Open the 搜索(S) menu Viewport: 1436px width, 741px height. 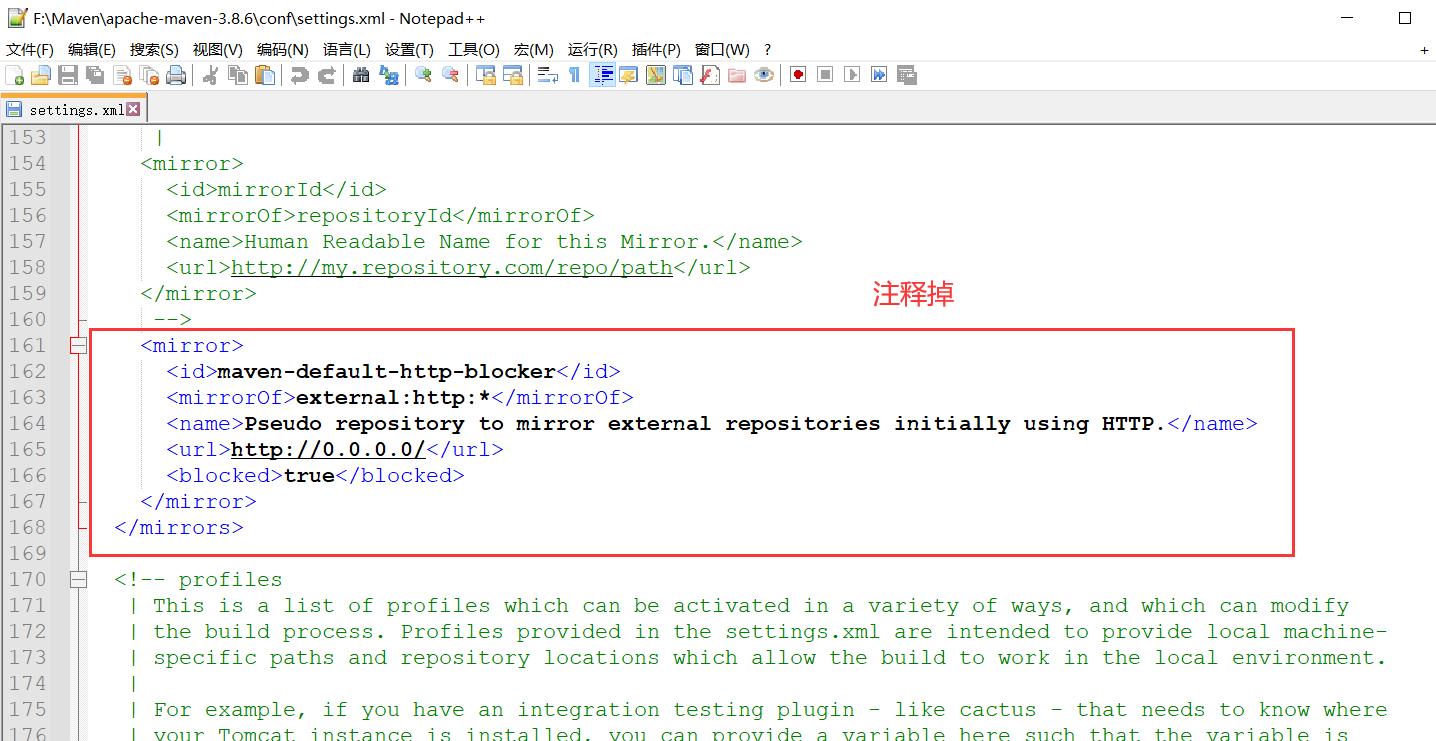click(x=154, y=50)
